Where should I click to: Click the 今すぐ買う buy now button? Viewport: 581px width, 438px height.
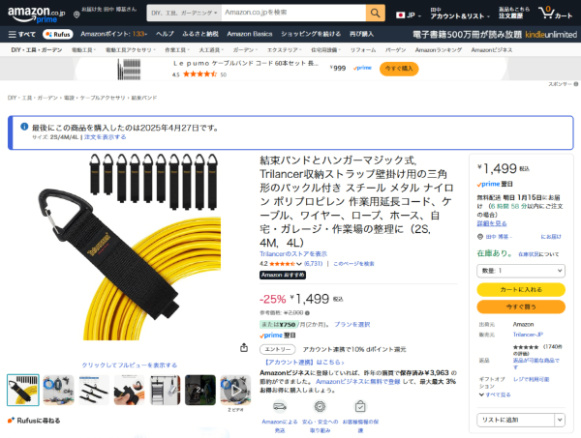[521, 307]
